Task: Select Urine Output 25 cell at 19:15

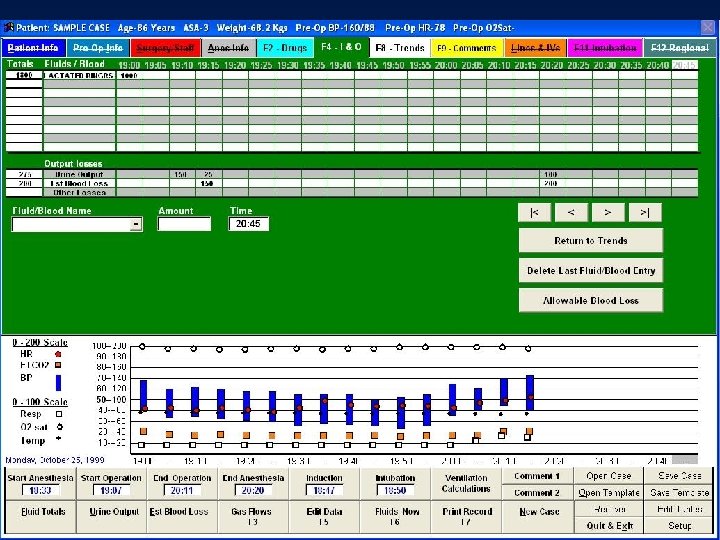Action: pyautogui.click(x=209, y=174)
